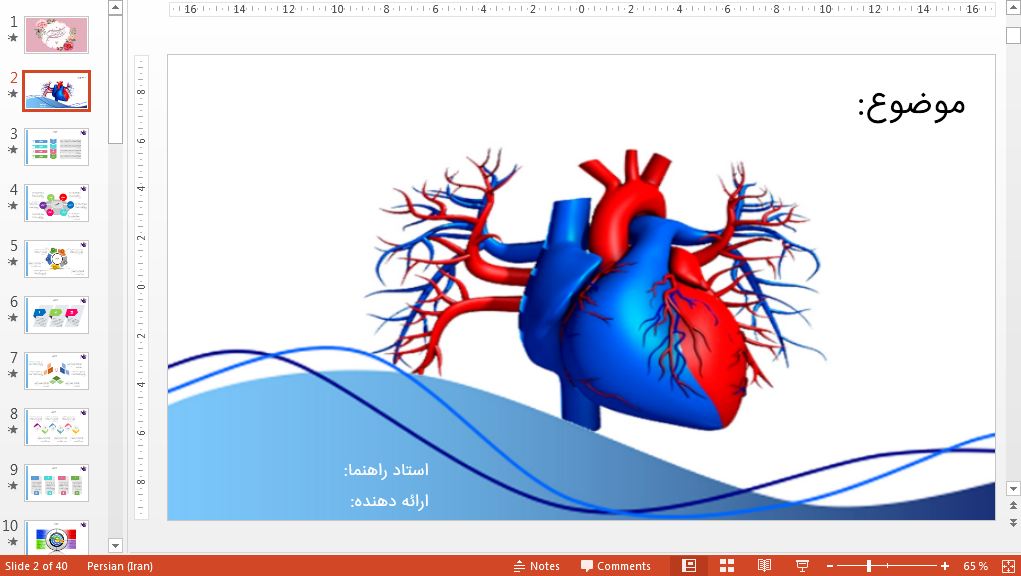Switch to Normal view in status bar
The height and width of the screenshot is (576, 1021).
coord(689,566)
